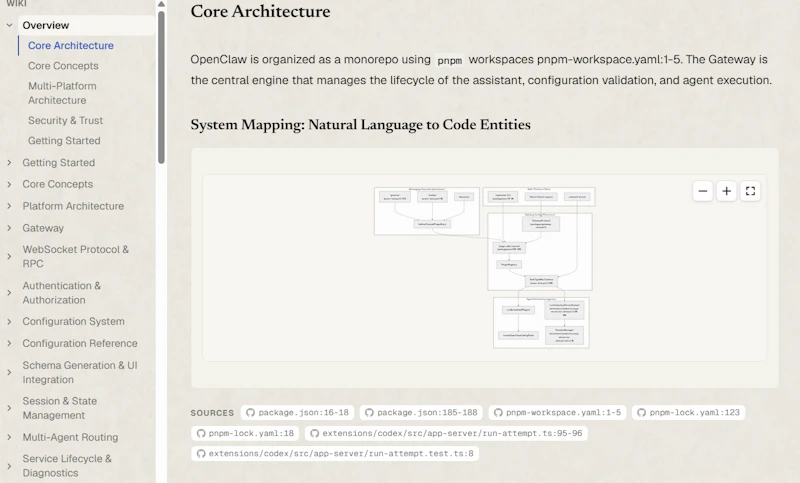
Task: Click the sidebar scrollbar up arrow
Action: (x=161, y=4)
